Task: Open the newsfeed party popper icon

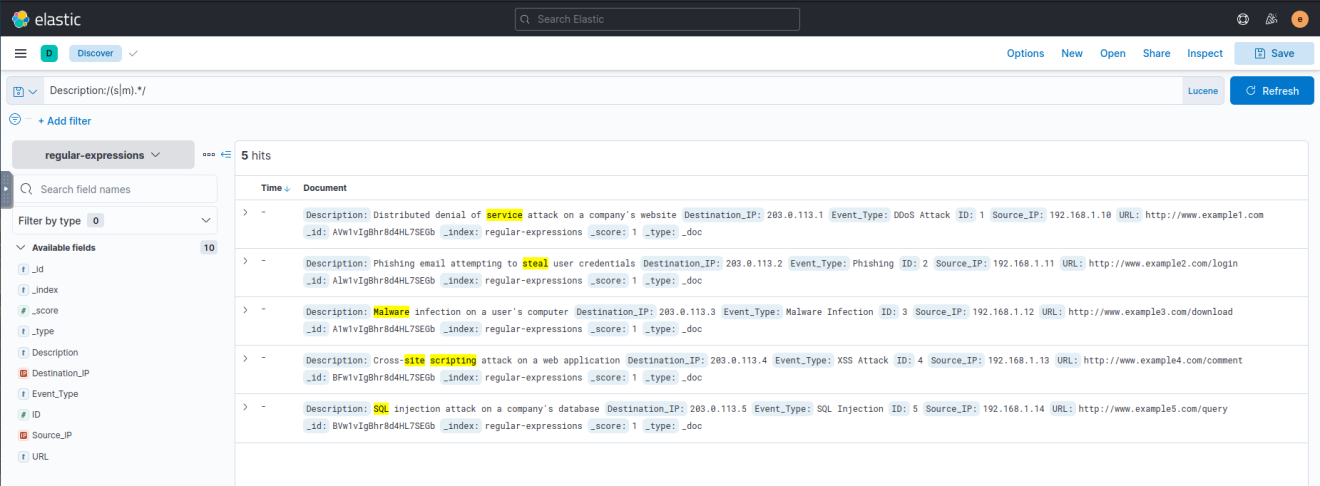Action: pos(1271,19)
